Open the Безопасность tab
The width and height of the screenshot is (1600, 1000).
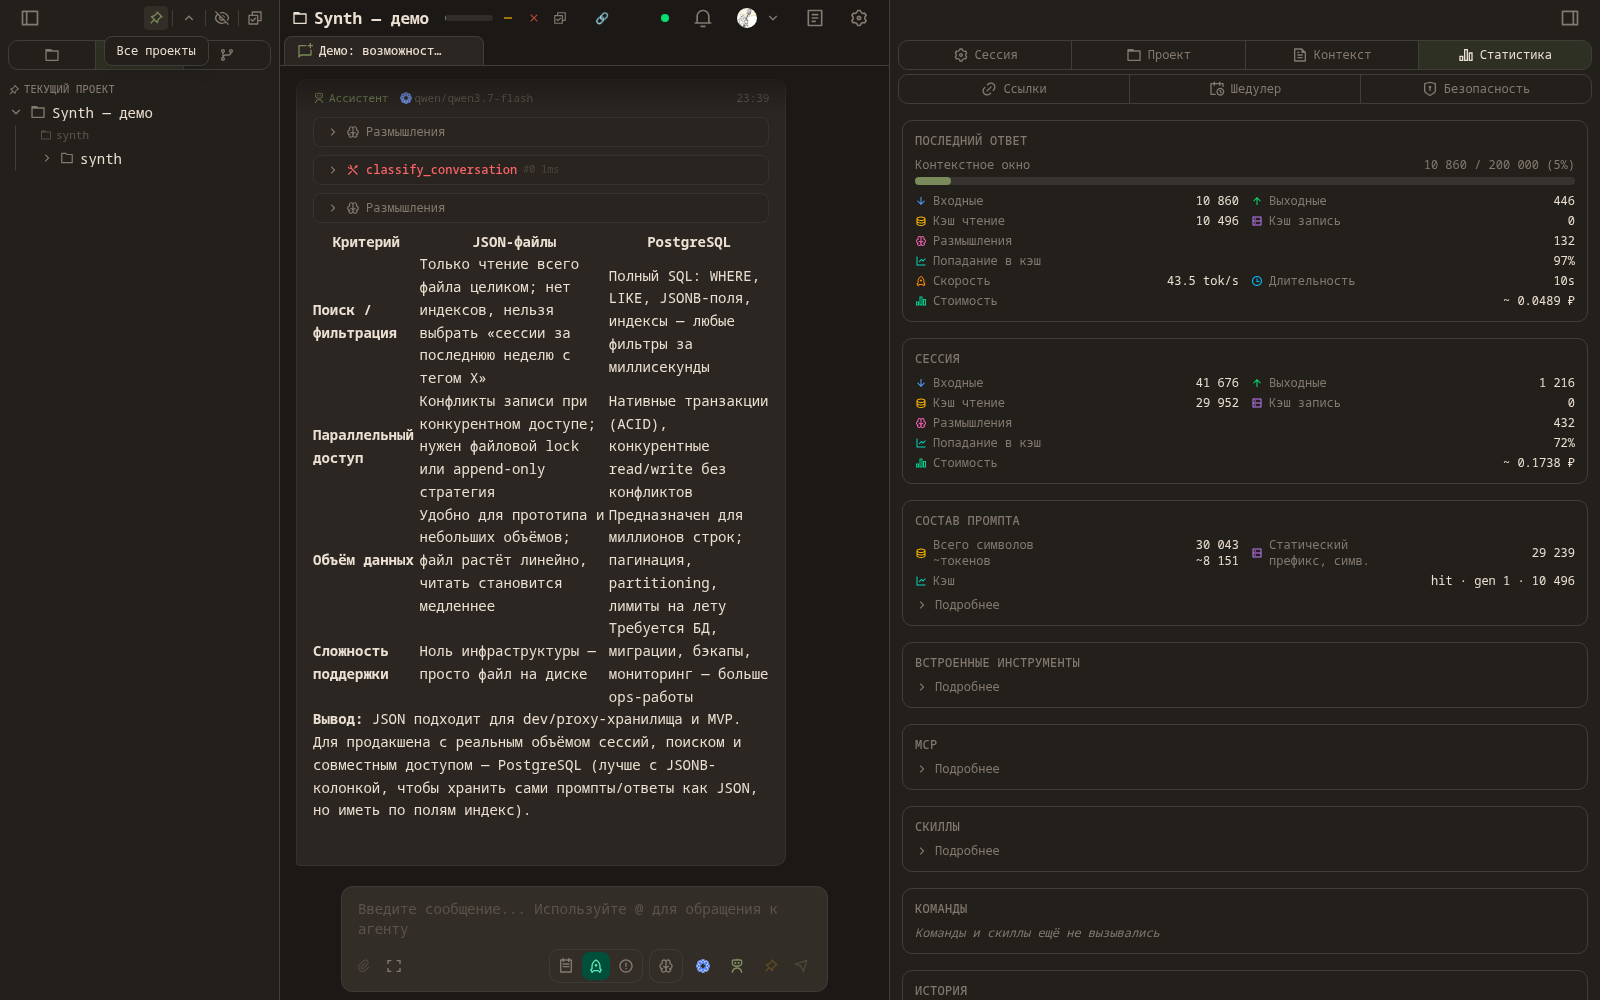(1476, 89)
